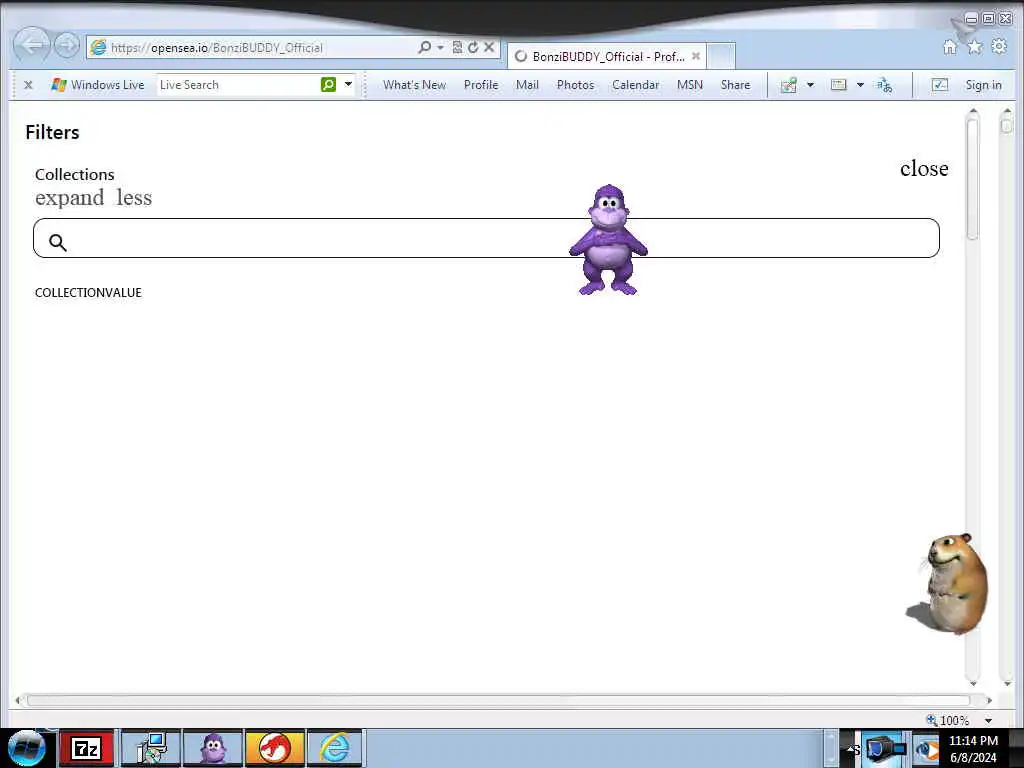The image size is (1024, 768).
Task: Expand the dropdown beside the share picture icon
Action: click(x=810, y=85)
